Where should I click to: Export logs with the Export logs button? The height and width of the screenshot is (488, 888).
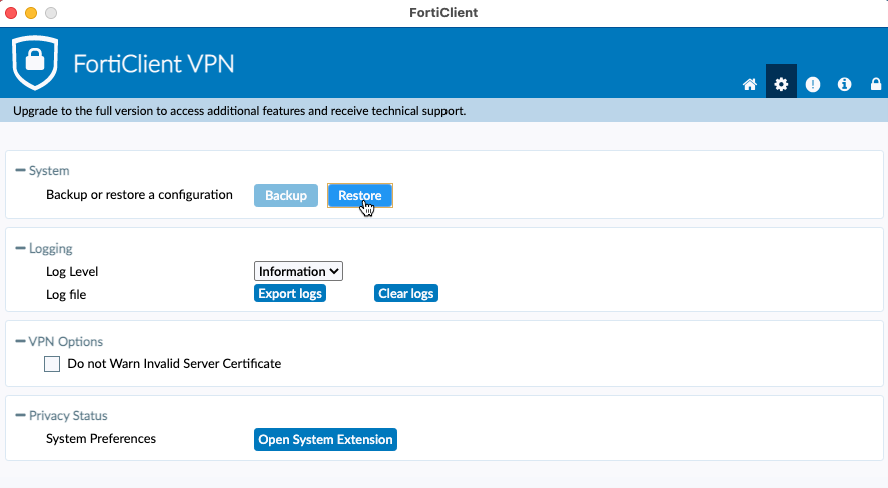click(290, 293)
